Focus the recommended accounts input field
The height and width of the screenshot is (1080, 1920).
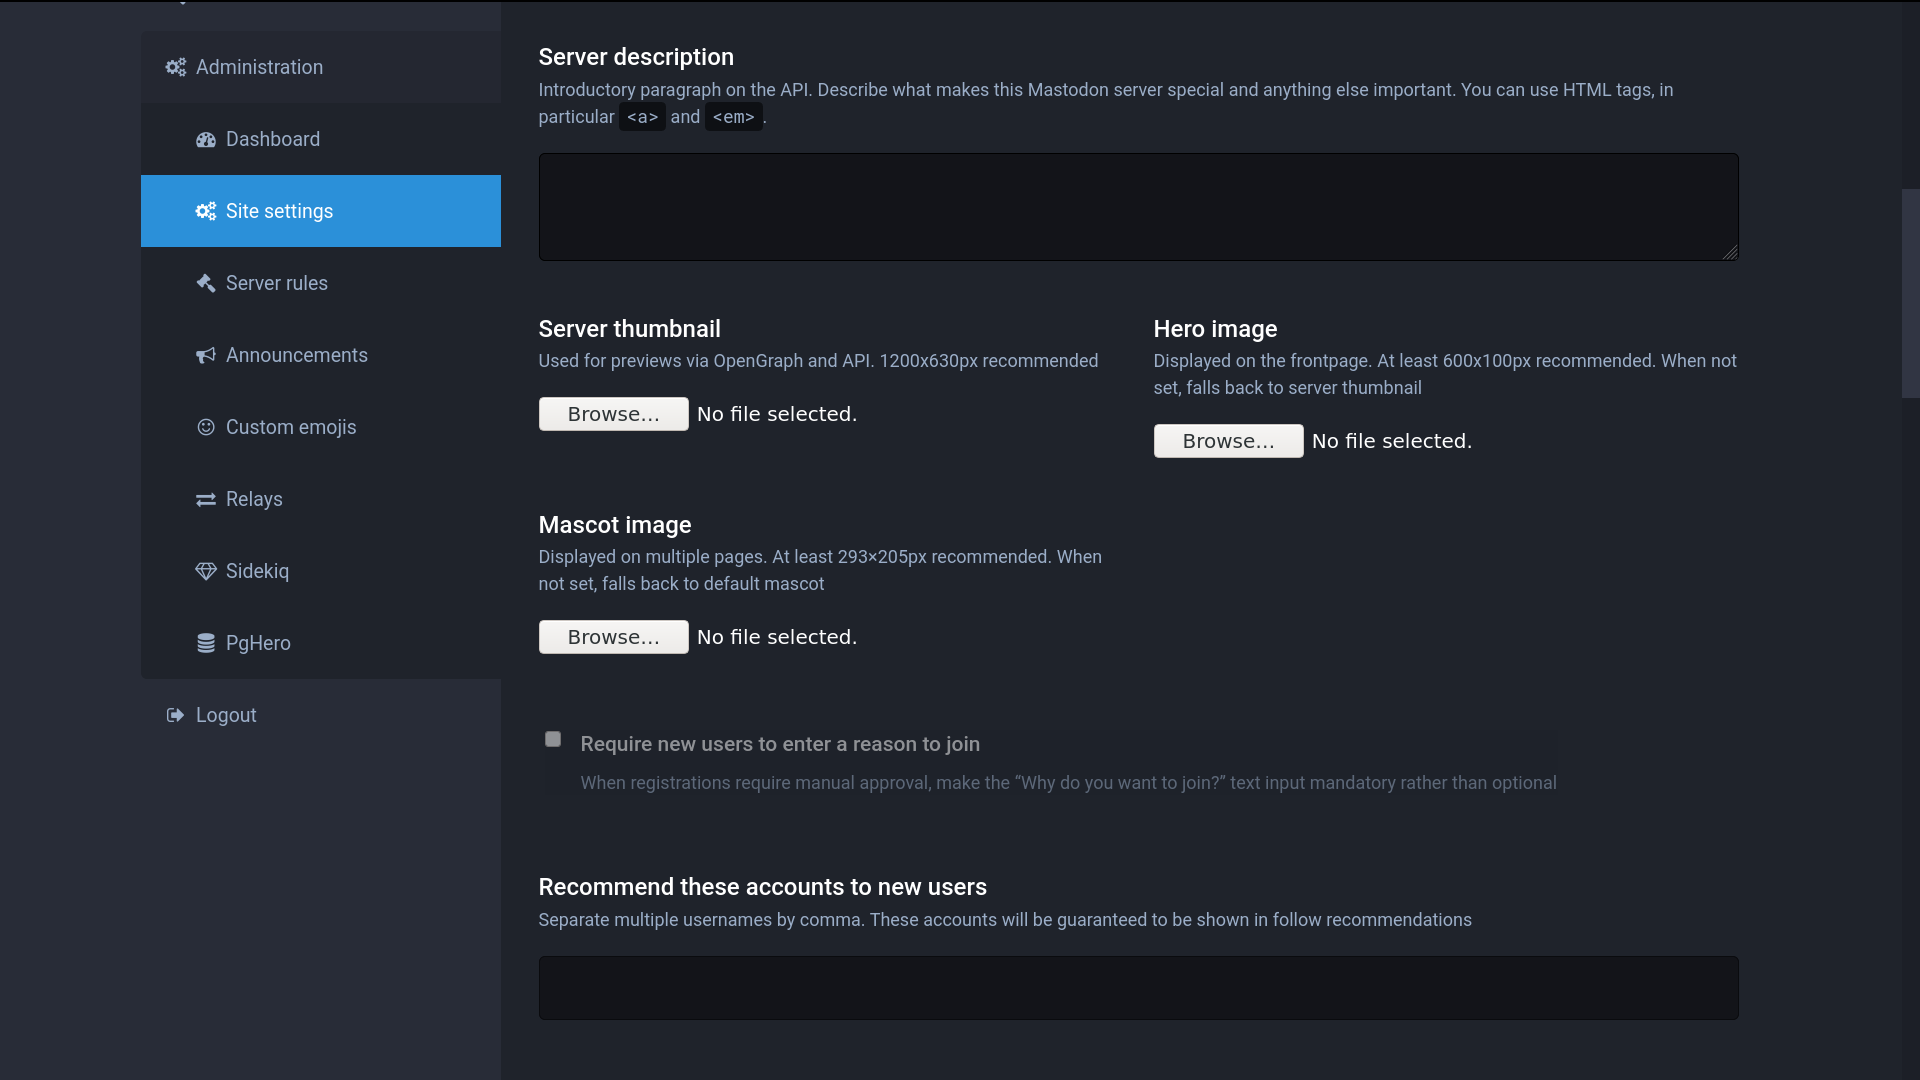pos(1138,988)
